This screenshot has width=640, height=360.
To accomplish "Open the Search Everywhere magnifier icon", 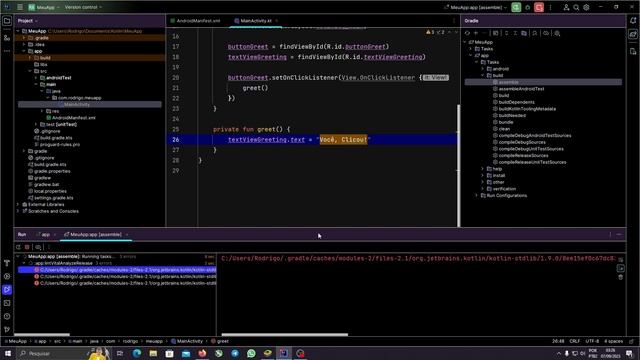I will point(576,7).
